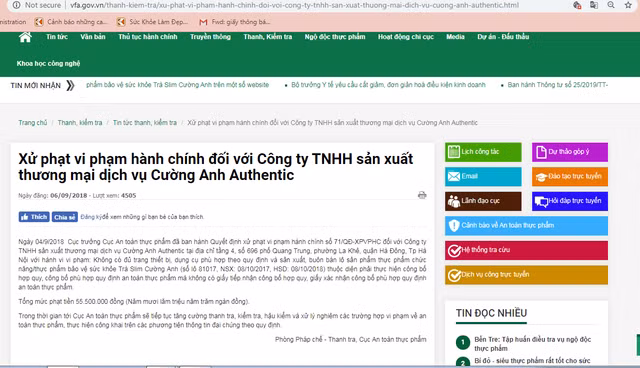Bookmark this page with star icon

[x=628, y=5]
